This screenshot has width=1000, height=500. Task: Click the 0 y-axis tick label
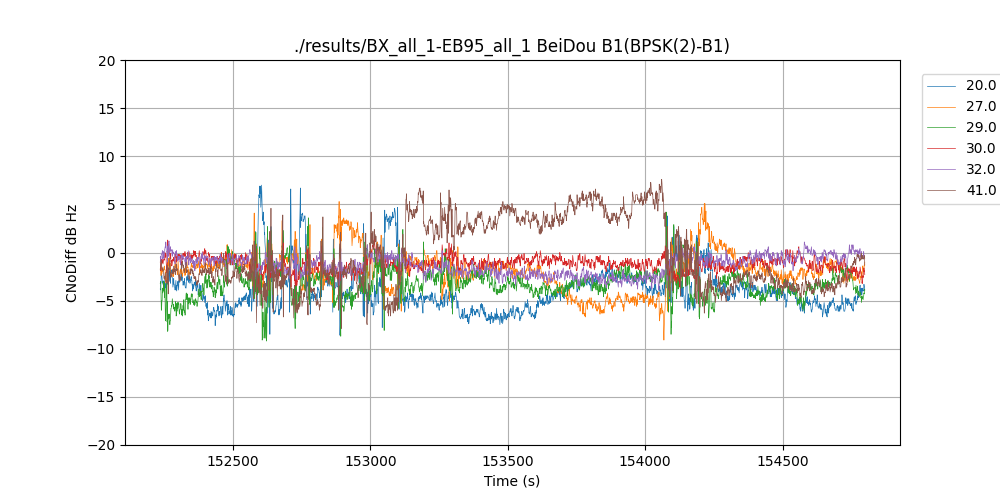pos(113,253)
